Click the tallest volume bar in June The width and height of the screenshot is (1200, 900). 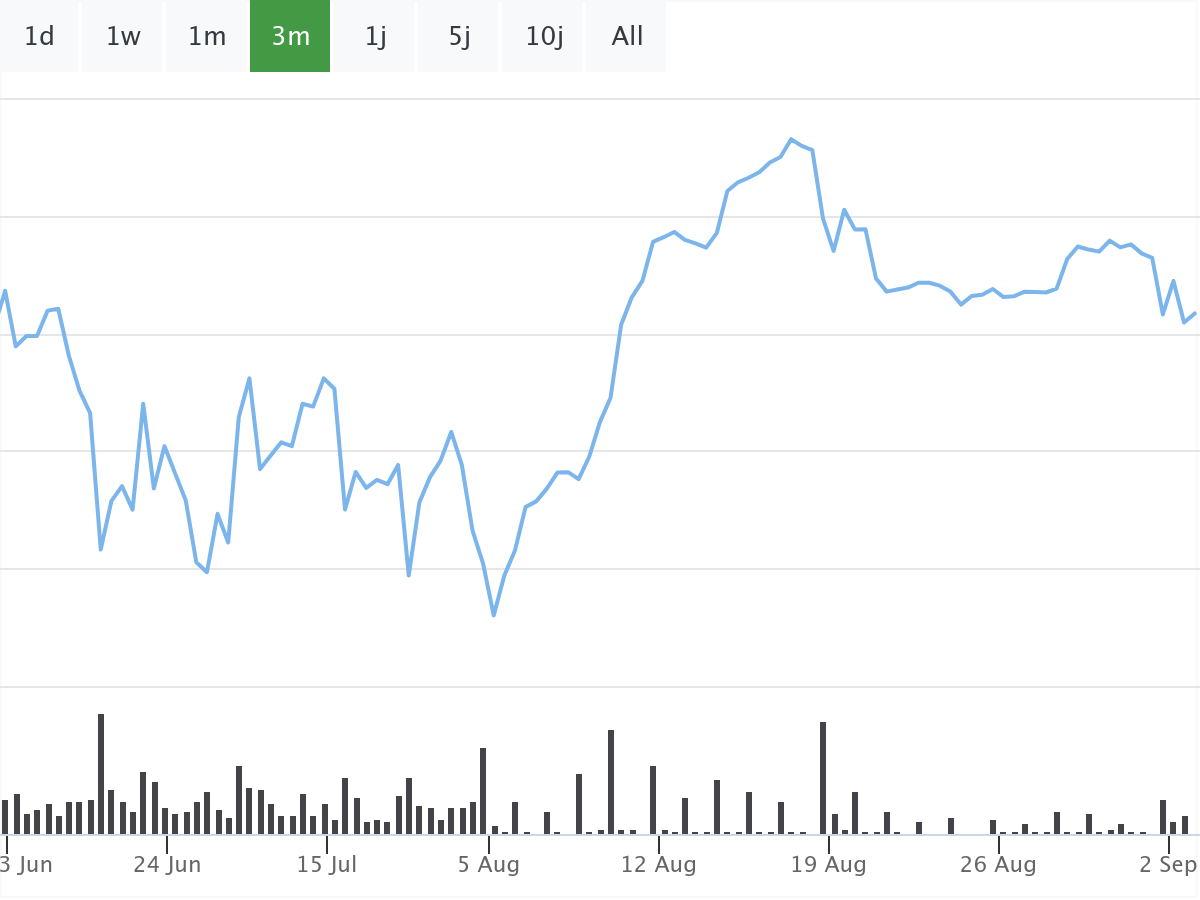pos(101,773)
